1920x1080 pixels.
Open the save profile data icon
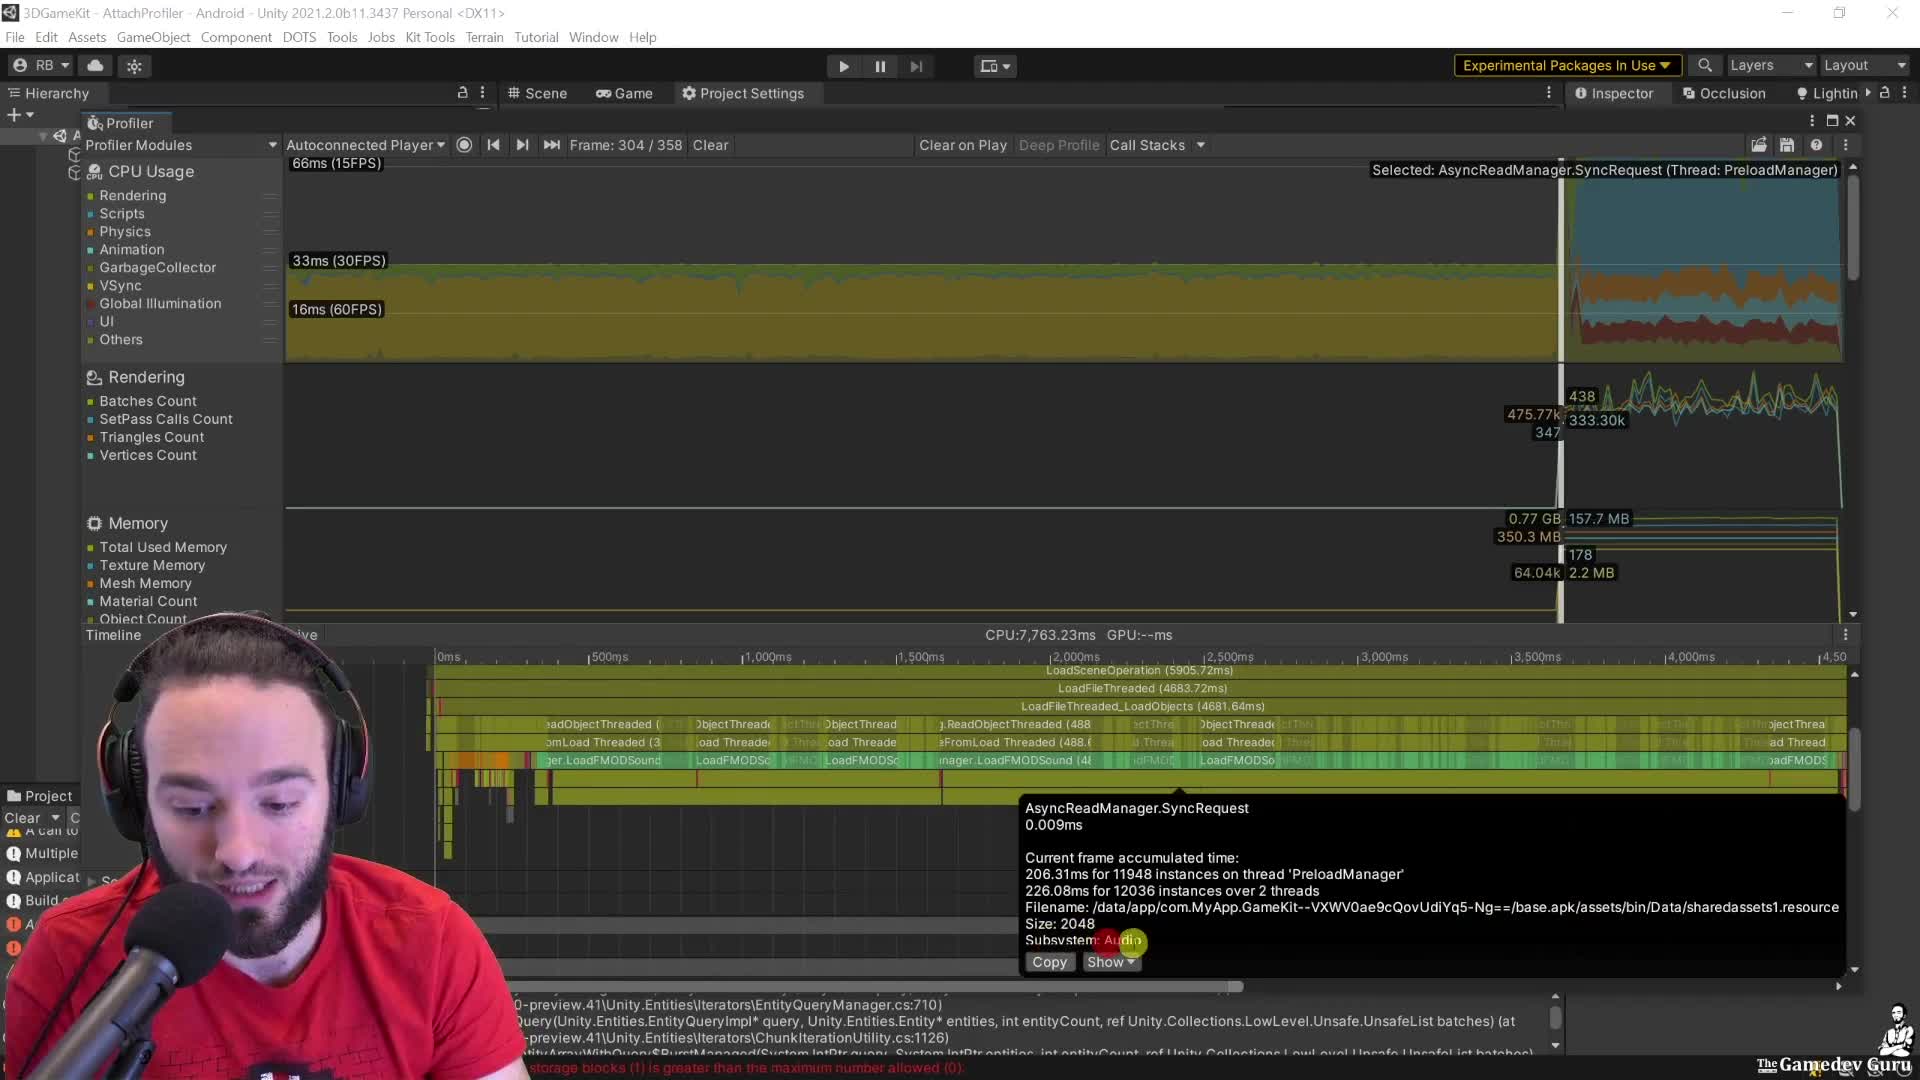(x=1788, y=145)
